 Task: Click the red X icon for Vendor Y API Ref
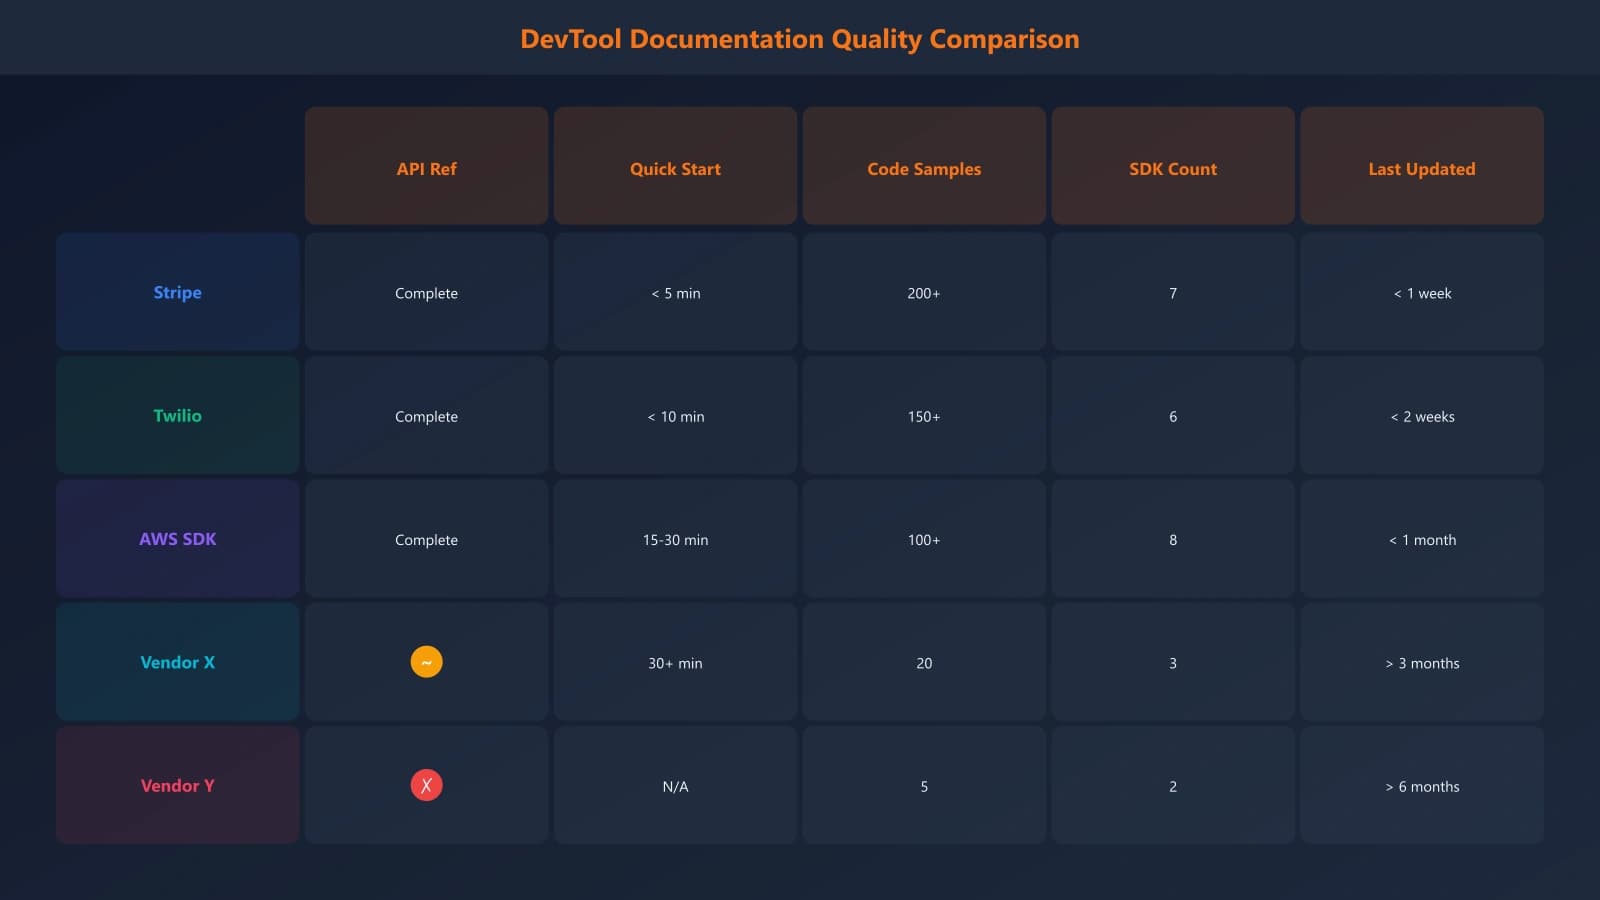tap(426, 785)
